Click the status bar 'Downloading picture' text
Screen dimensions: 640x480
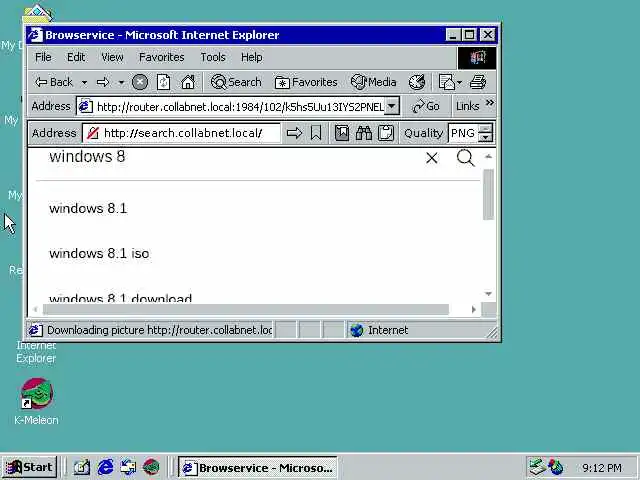159,330
